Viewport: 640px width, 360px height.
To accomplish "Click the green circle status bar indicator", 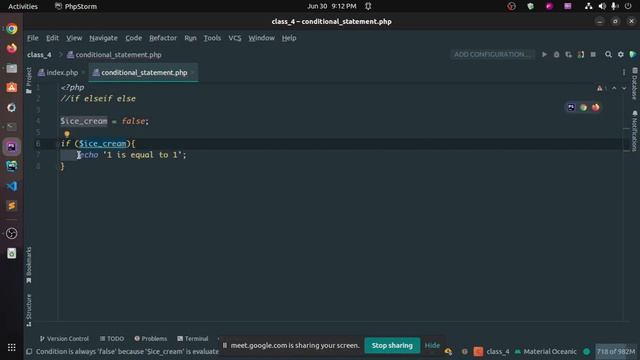I will click(587, 351).
